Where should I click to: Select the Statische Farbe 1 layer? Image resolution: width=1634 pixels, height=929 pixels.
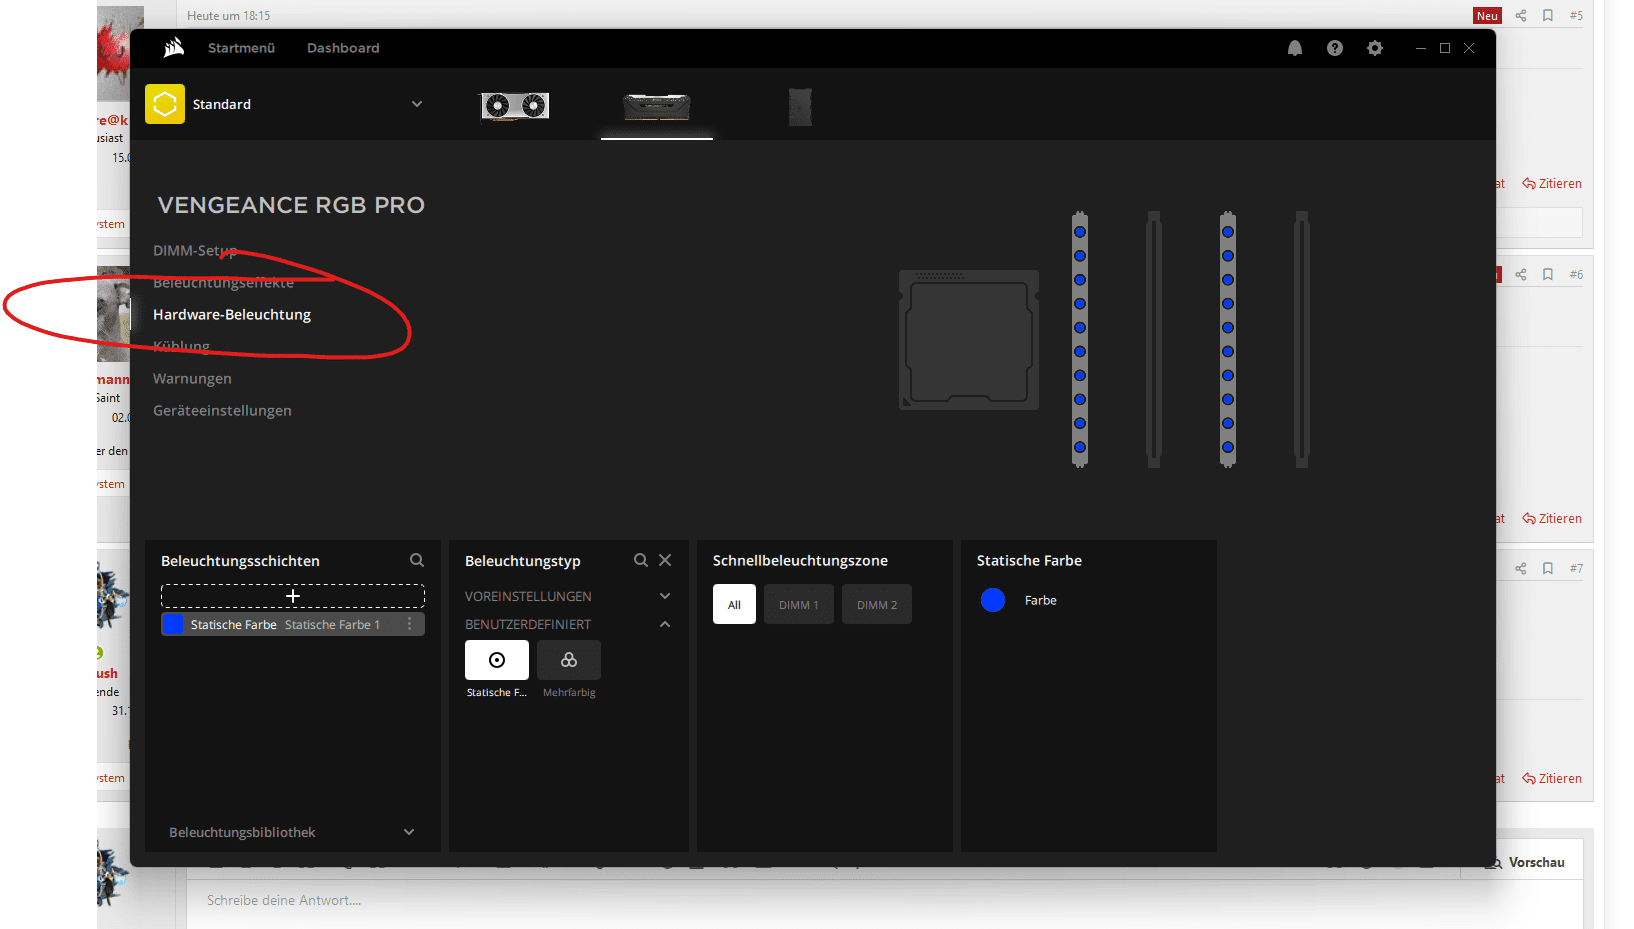click(293, 624)
